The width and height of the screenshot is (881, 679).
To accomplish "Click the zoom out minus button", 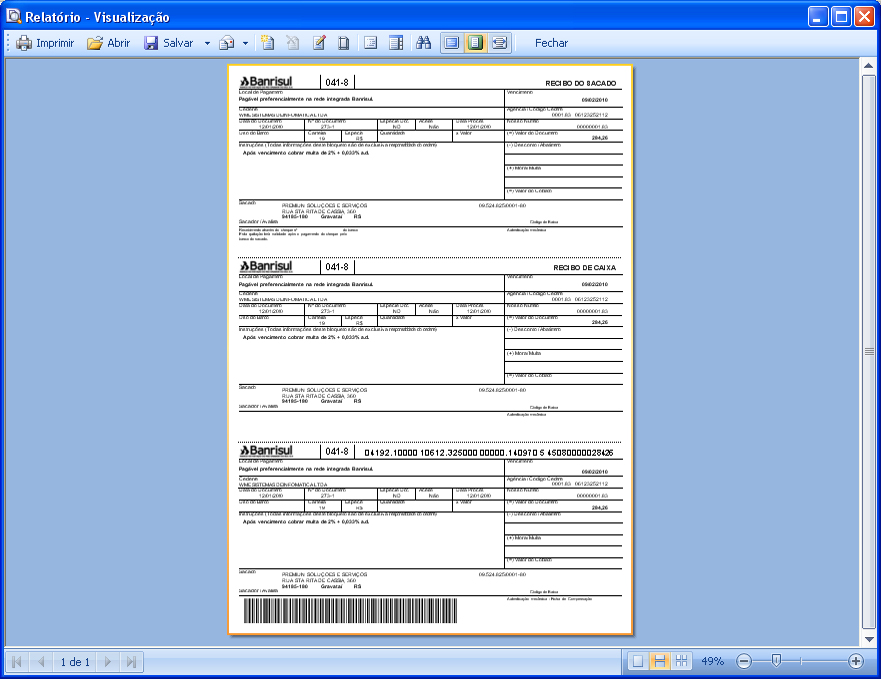I will pos(744,661).
